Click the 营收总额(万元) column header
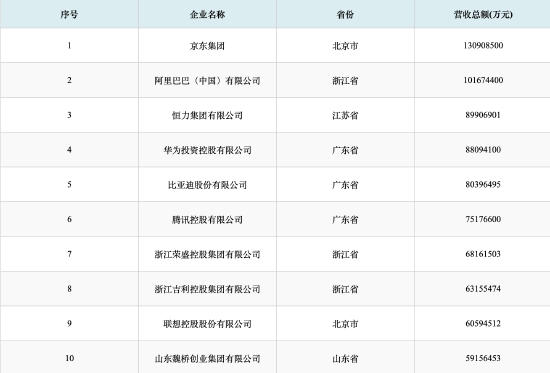Image resolution: width=550 pixels, height=373 pixels. tap(483, 14)
